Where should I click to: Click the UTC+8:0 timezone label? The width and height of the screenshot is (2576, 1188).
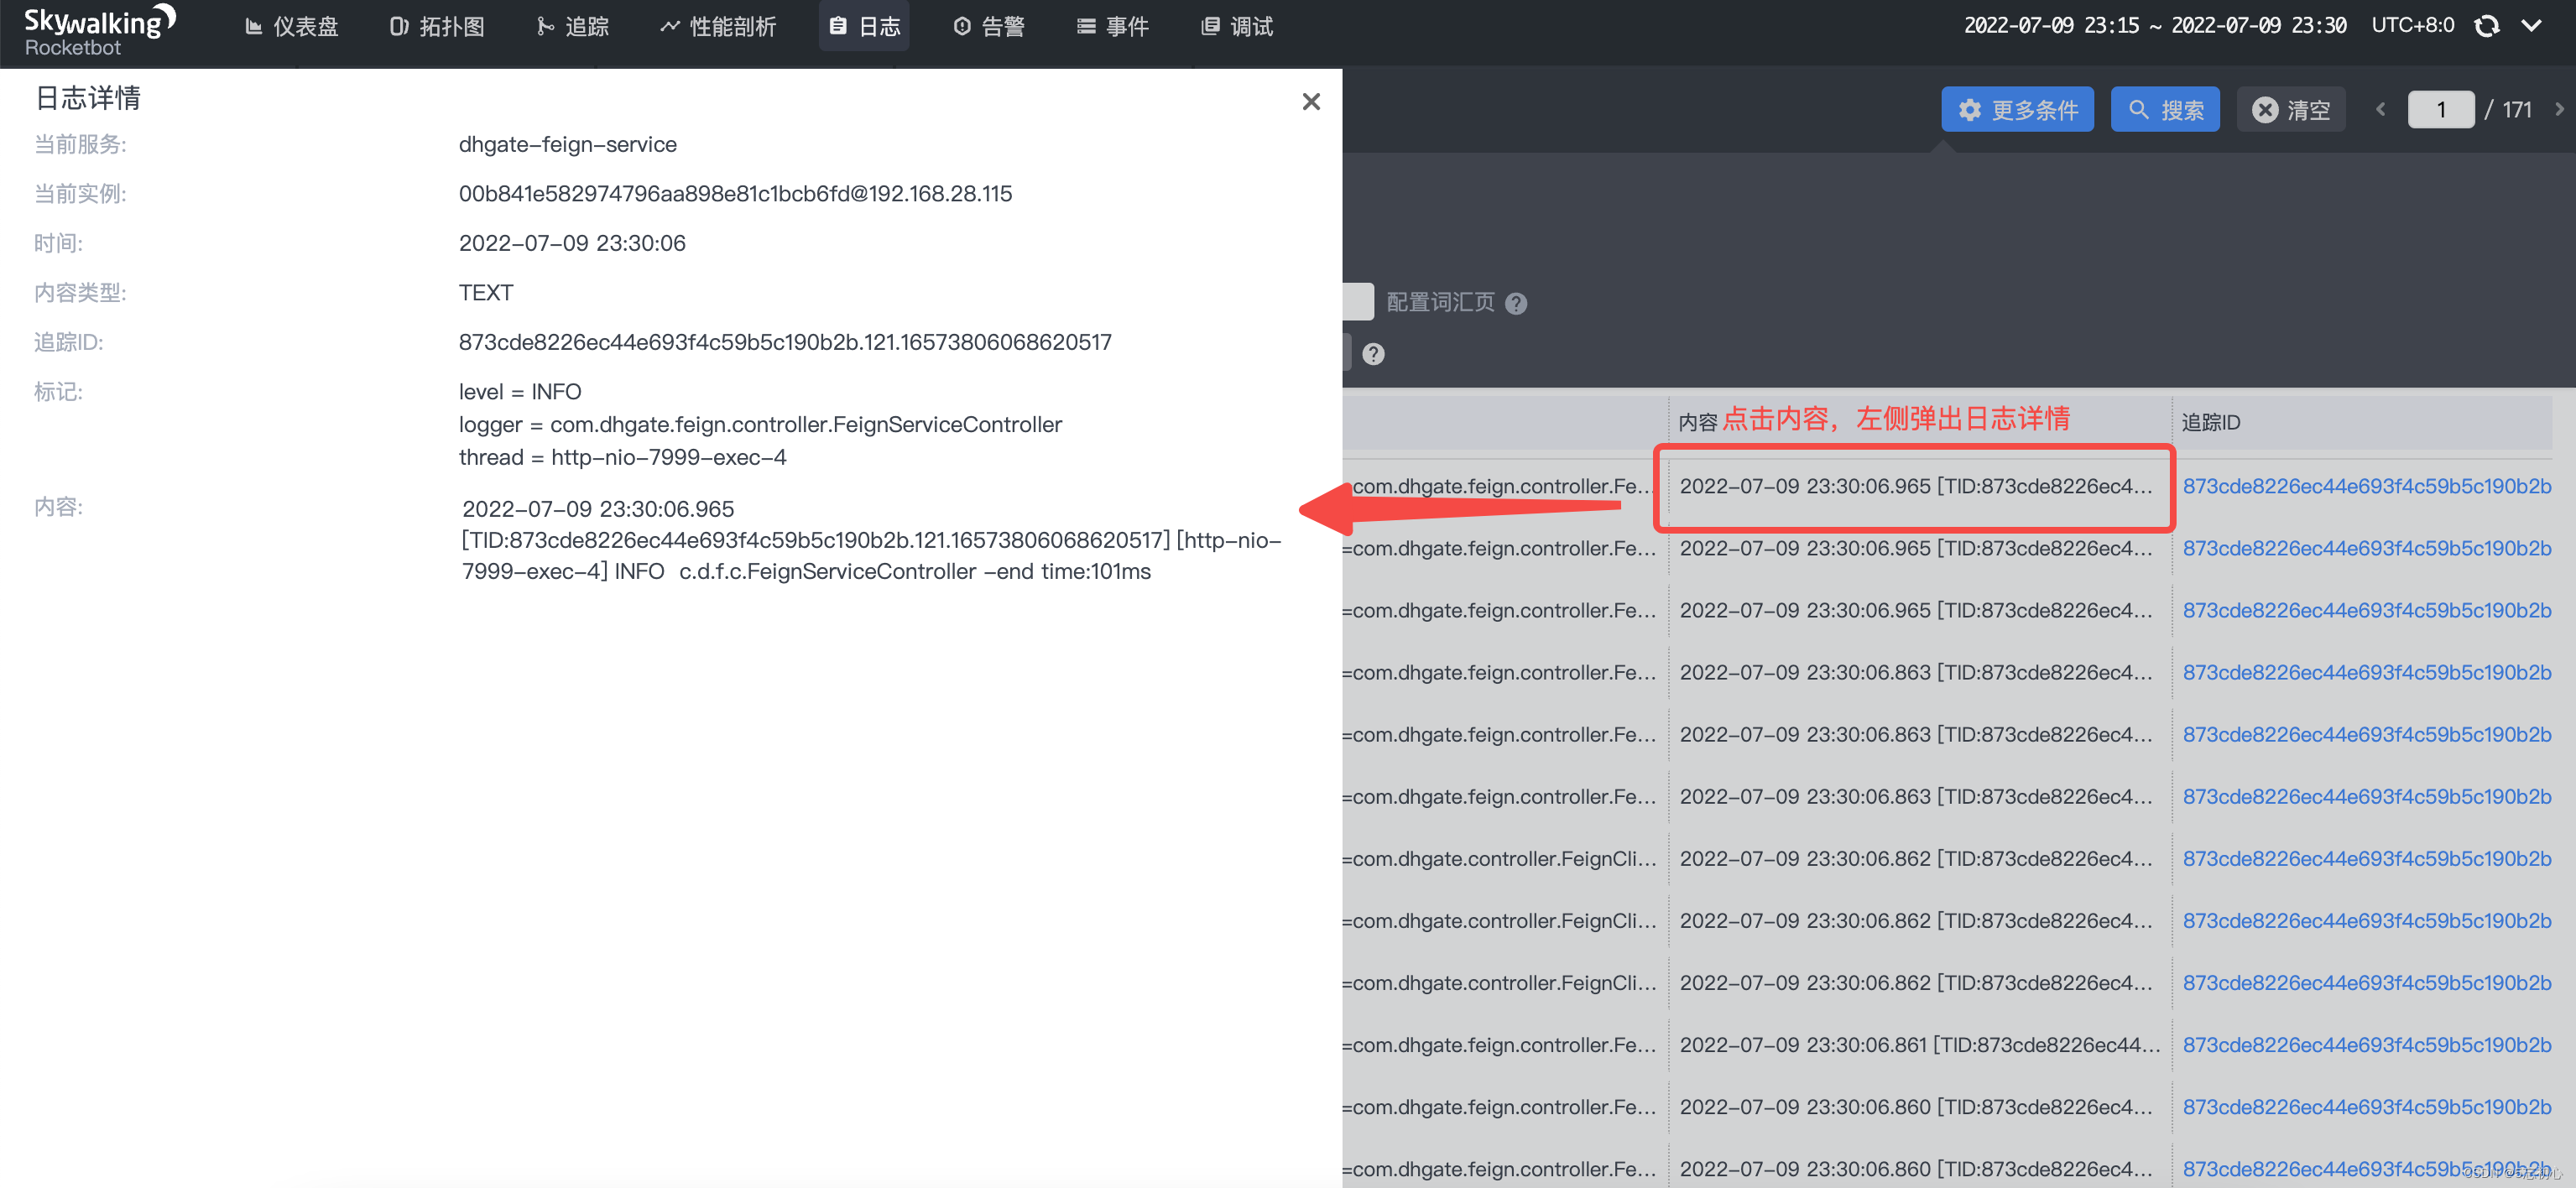click(x=2412, y=26)
